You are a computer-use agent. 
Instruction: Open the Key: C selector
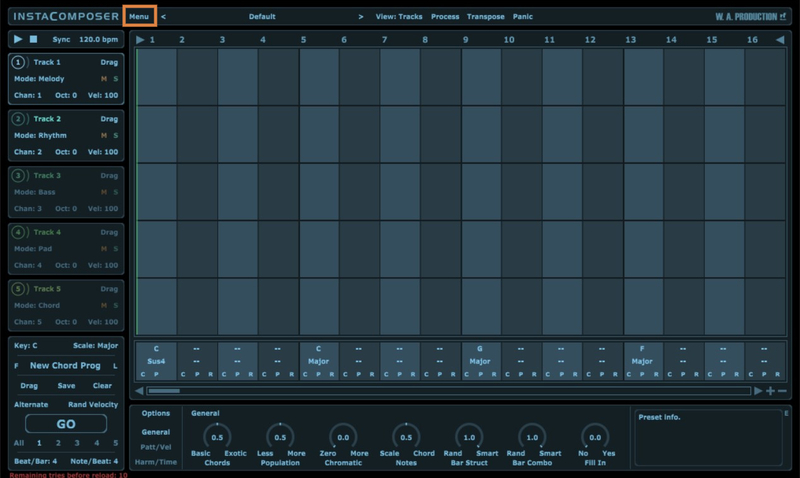(26, 346)
